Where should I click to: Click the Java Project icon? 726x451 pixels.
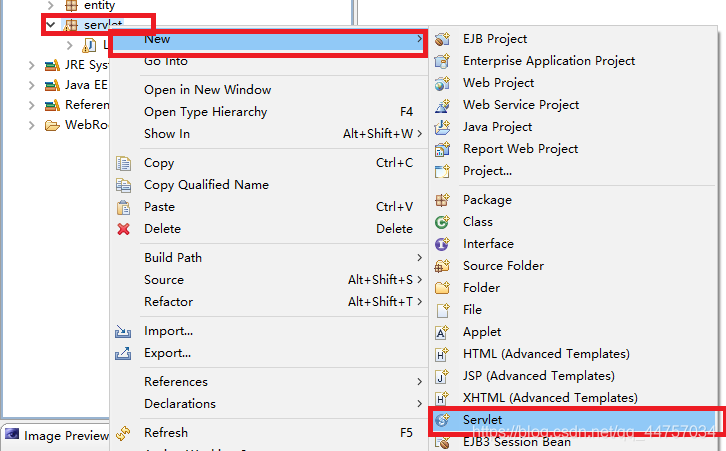point(443,127)
